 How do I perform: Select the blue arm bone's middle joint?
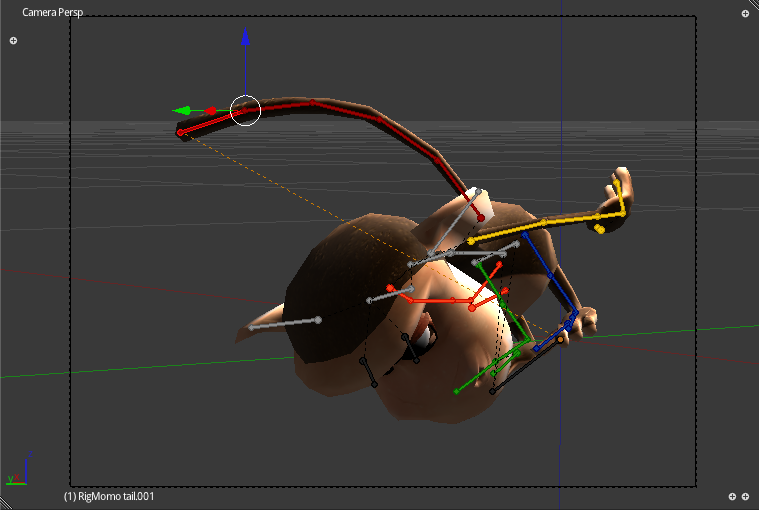(550, 276)
